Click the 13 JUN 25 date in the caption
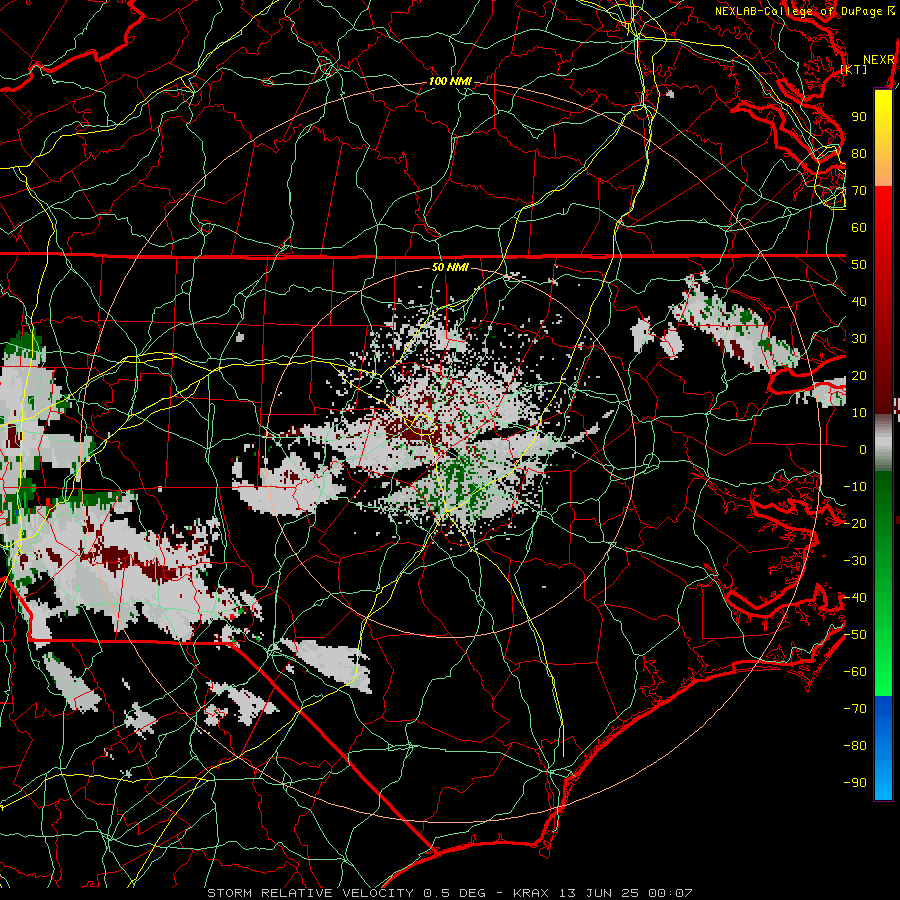Screen dimensions: 900x900 click(x=598, y=893)
